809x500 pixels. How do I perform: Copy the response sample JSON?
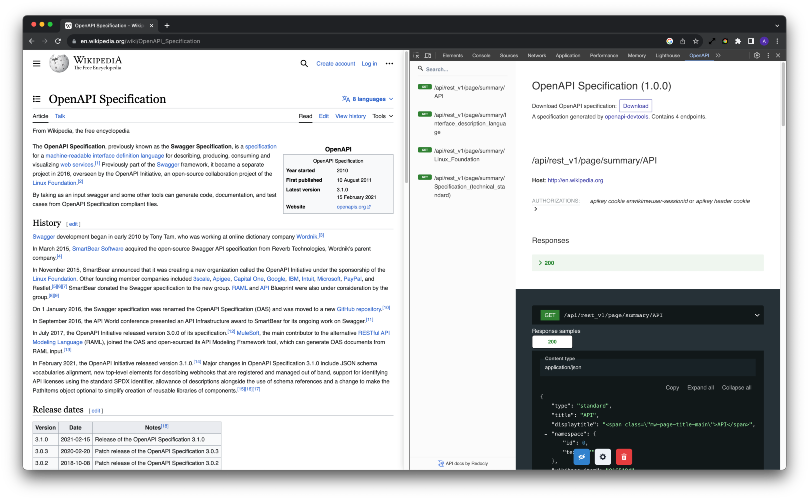click(x=672, y=388)
